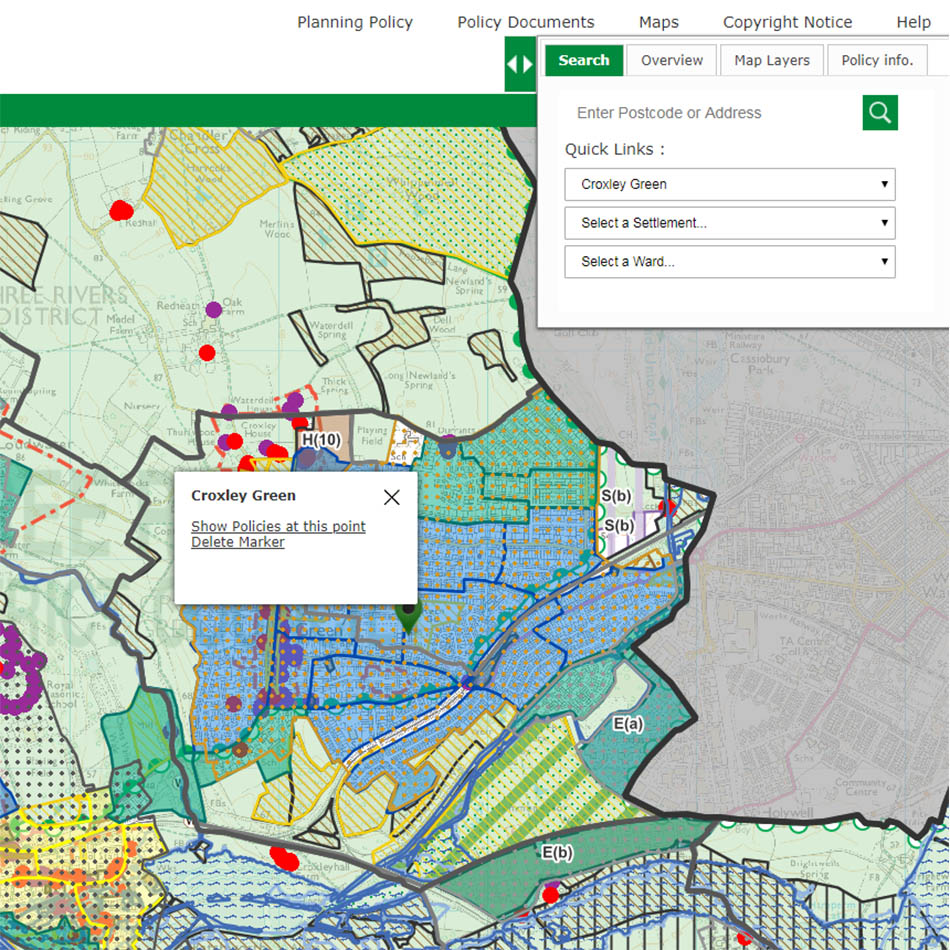
Task: Select the Search tab
Action: coord(584,60)
